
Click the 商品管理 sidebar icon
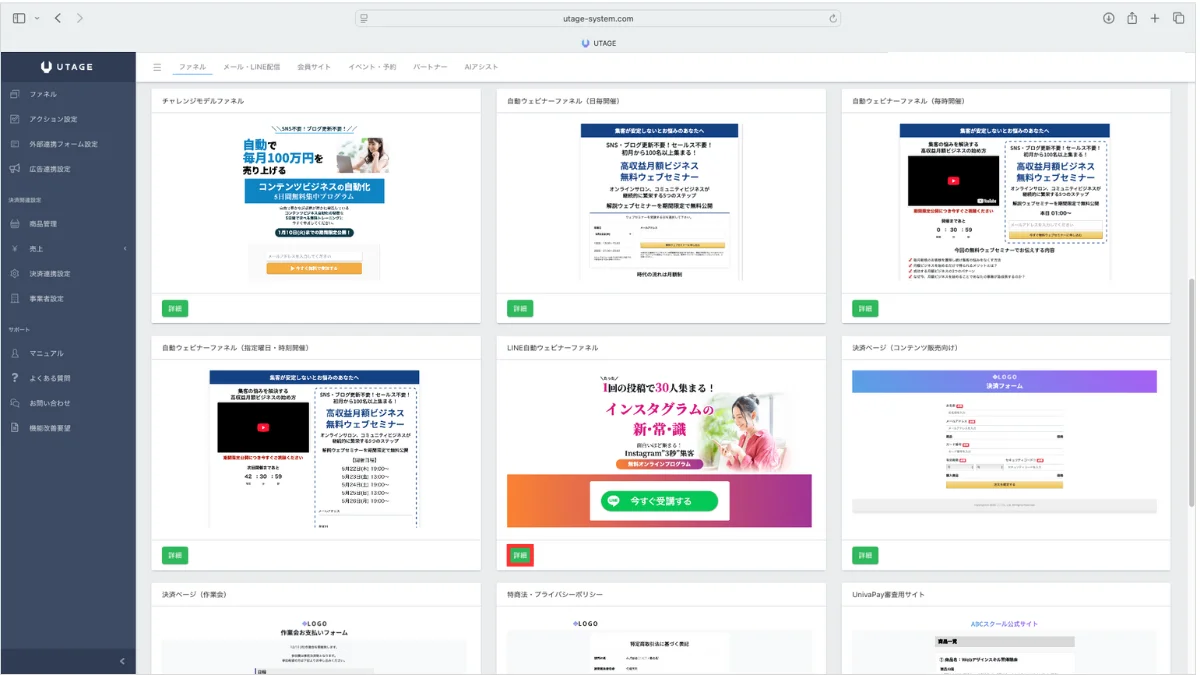tap(14, 224)
